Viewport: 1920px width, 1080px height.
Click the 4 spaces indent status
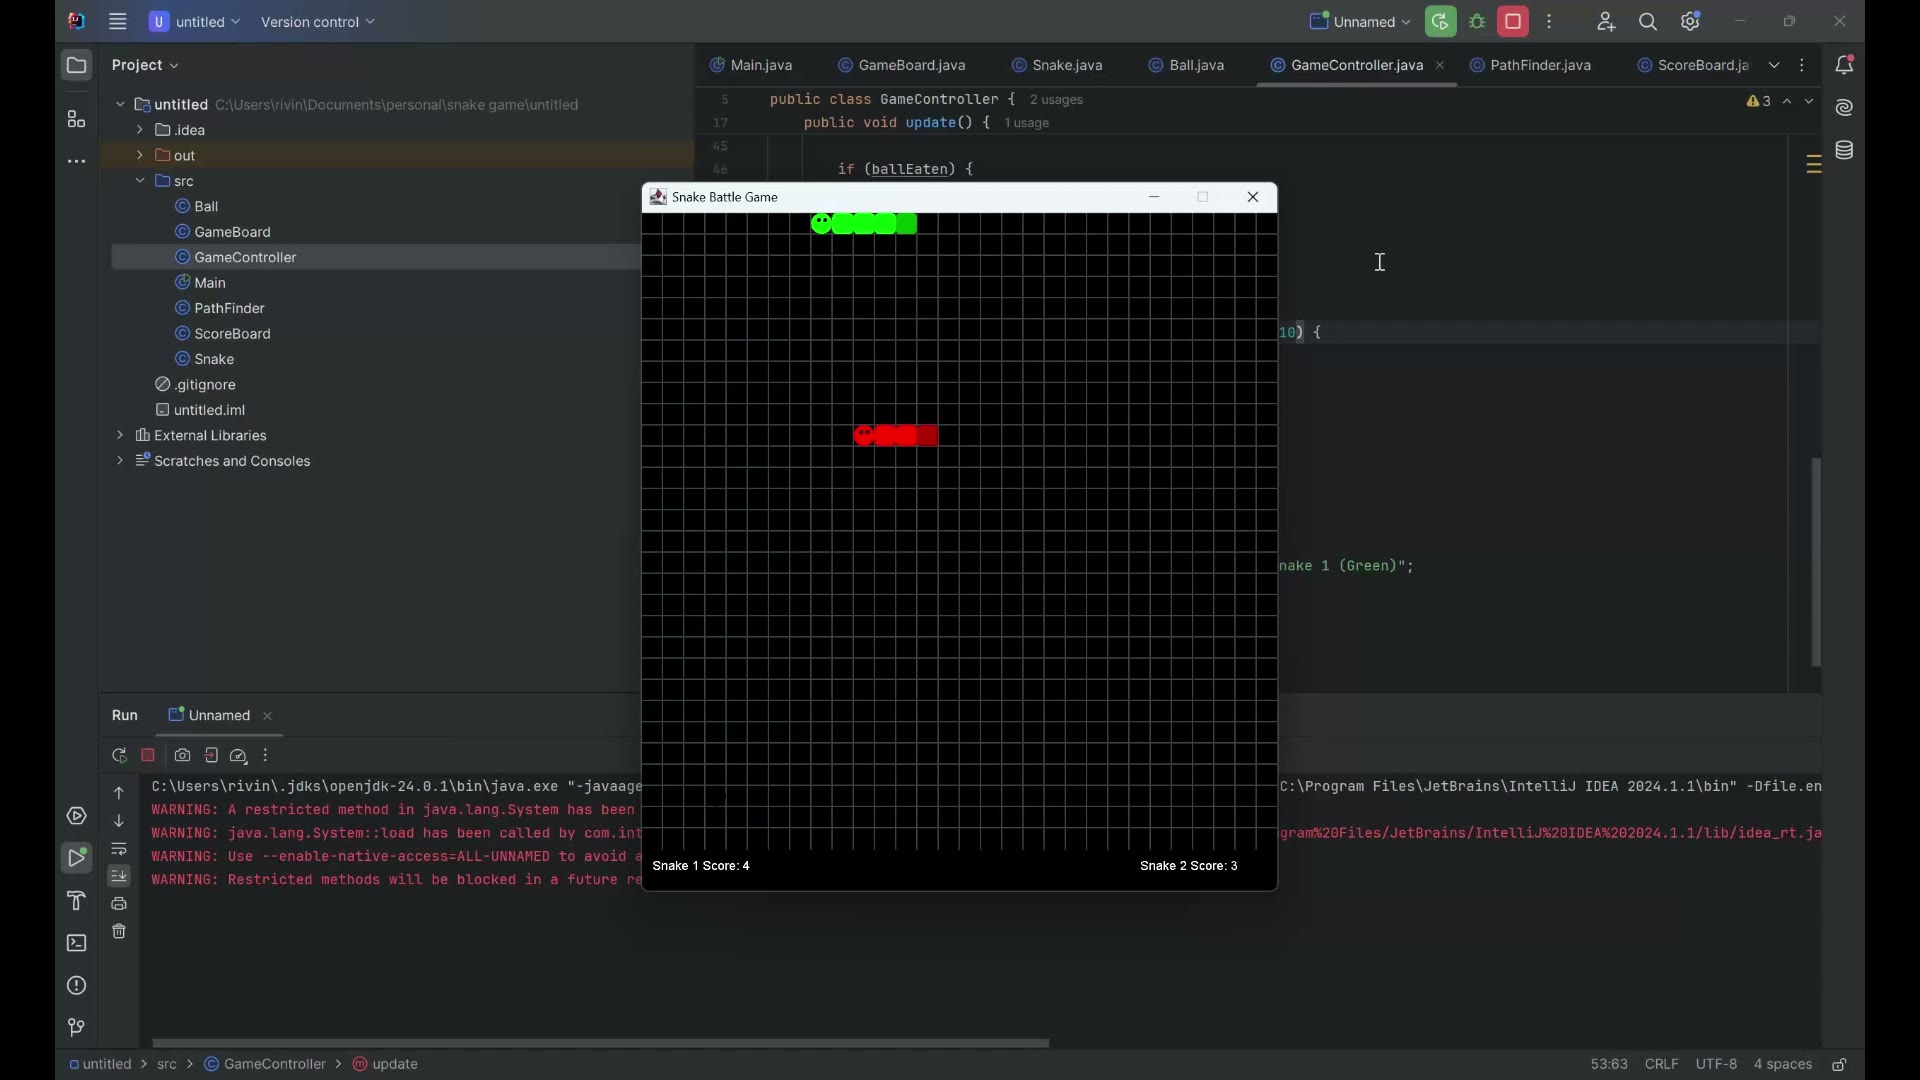[x=1783, y=1066]
